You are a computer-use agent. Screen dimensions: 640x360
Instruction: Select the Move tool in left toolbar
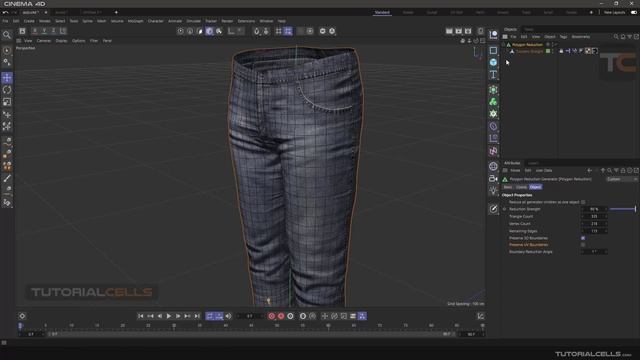(x=7, y=78)
